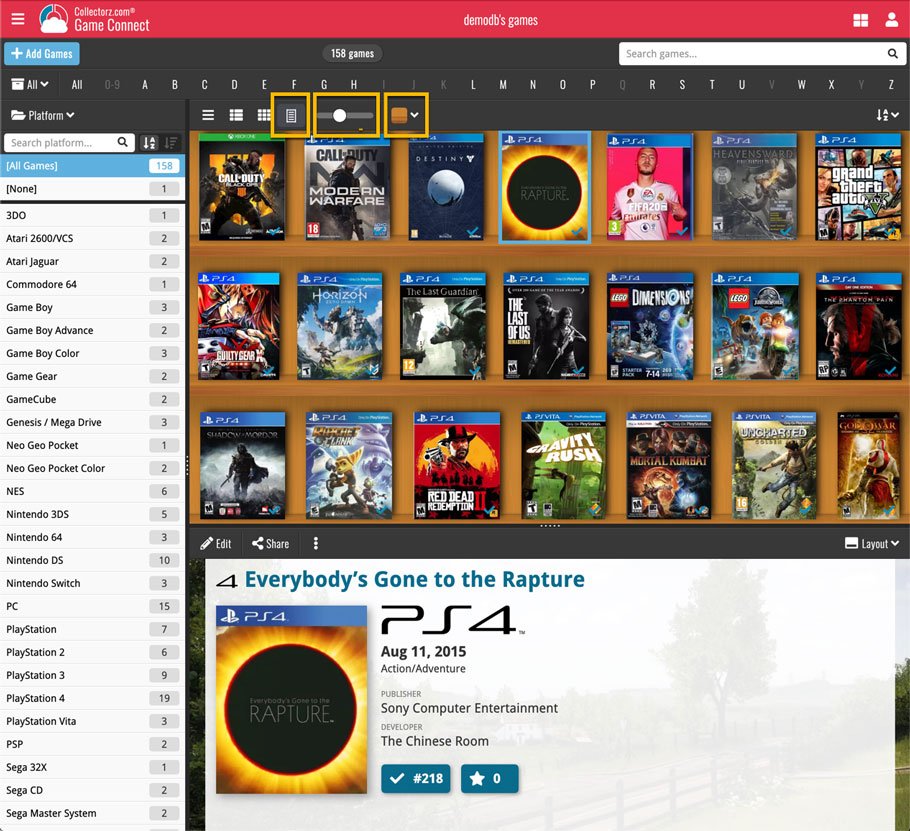
Task: Click the star rating 0 button
Action: tap(489, 779)
